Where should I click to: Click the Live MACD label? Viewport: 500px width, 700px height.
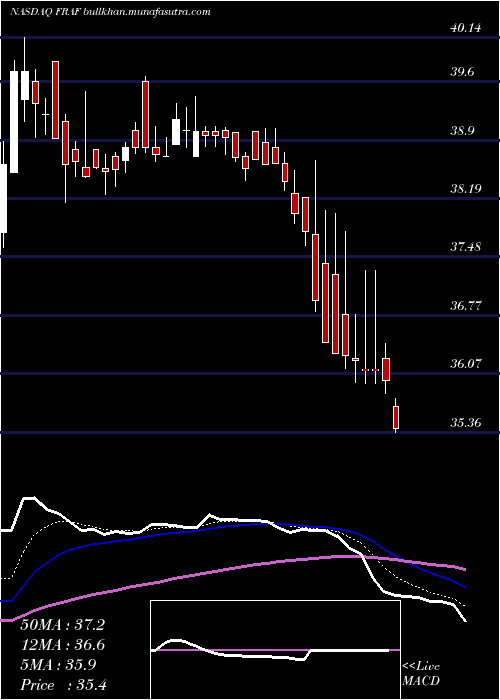pyautogui.click(x=421, y=674)
